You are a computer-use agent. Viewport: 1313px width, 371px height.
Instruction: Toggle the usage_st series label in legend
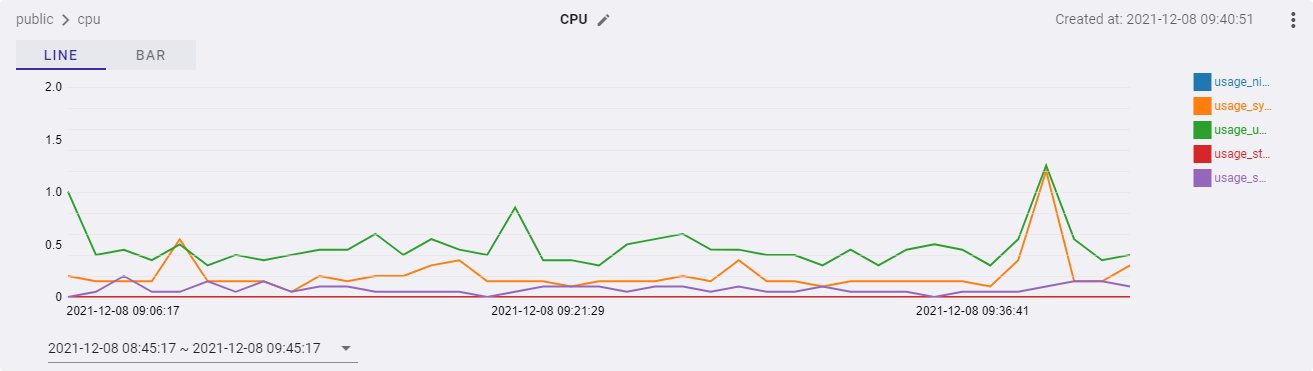(x=1241, y=154)
